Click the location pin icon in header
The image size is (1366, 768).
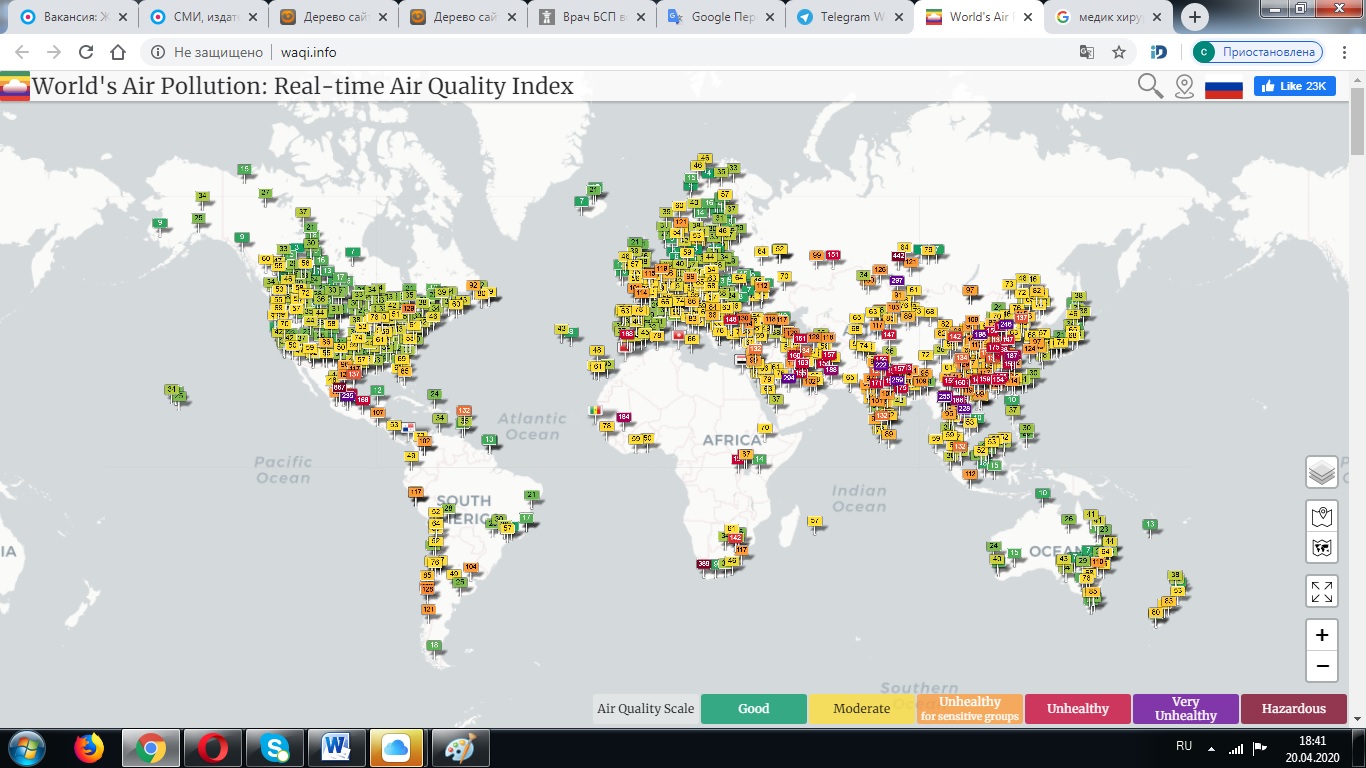click(1184, 87)
